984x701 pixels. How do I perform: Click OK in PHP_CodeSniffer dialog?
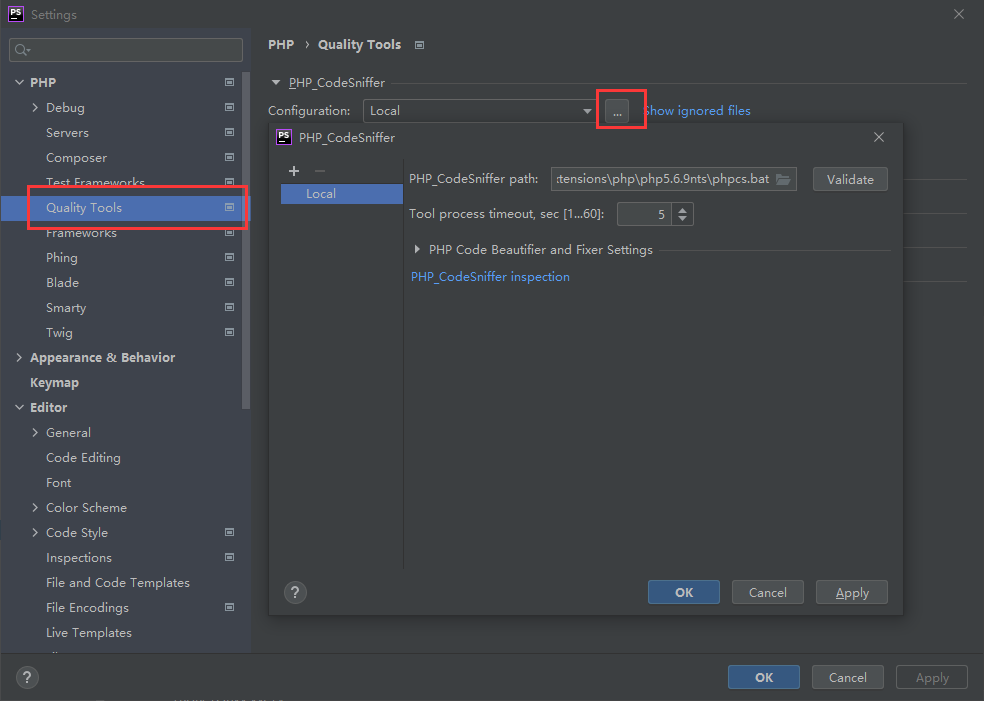(683, 592)
